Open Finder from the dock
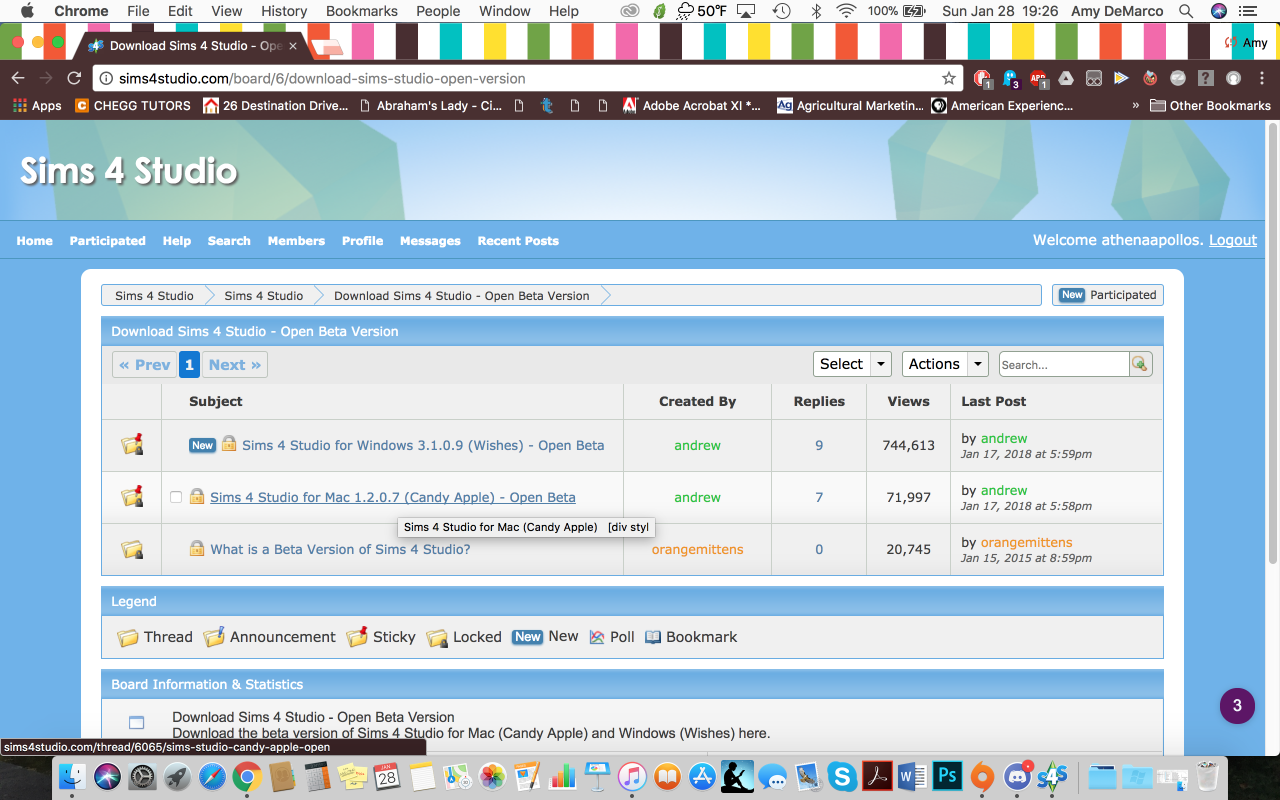This screenshot has height=800, width=1280. click(x=73, y=775)
